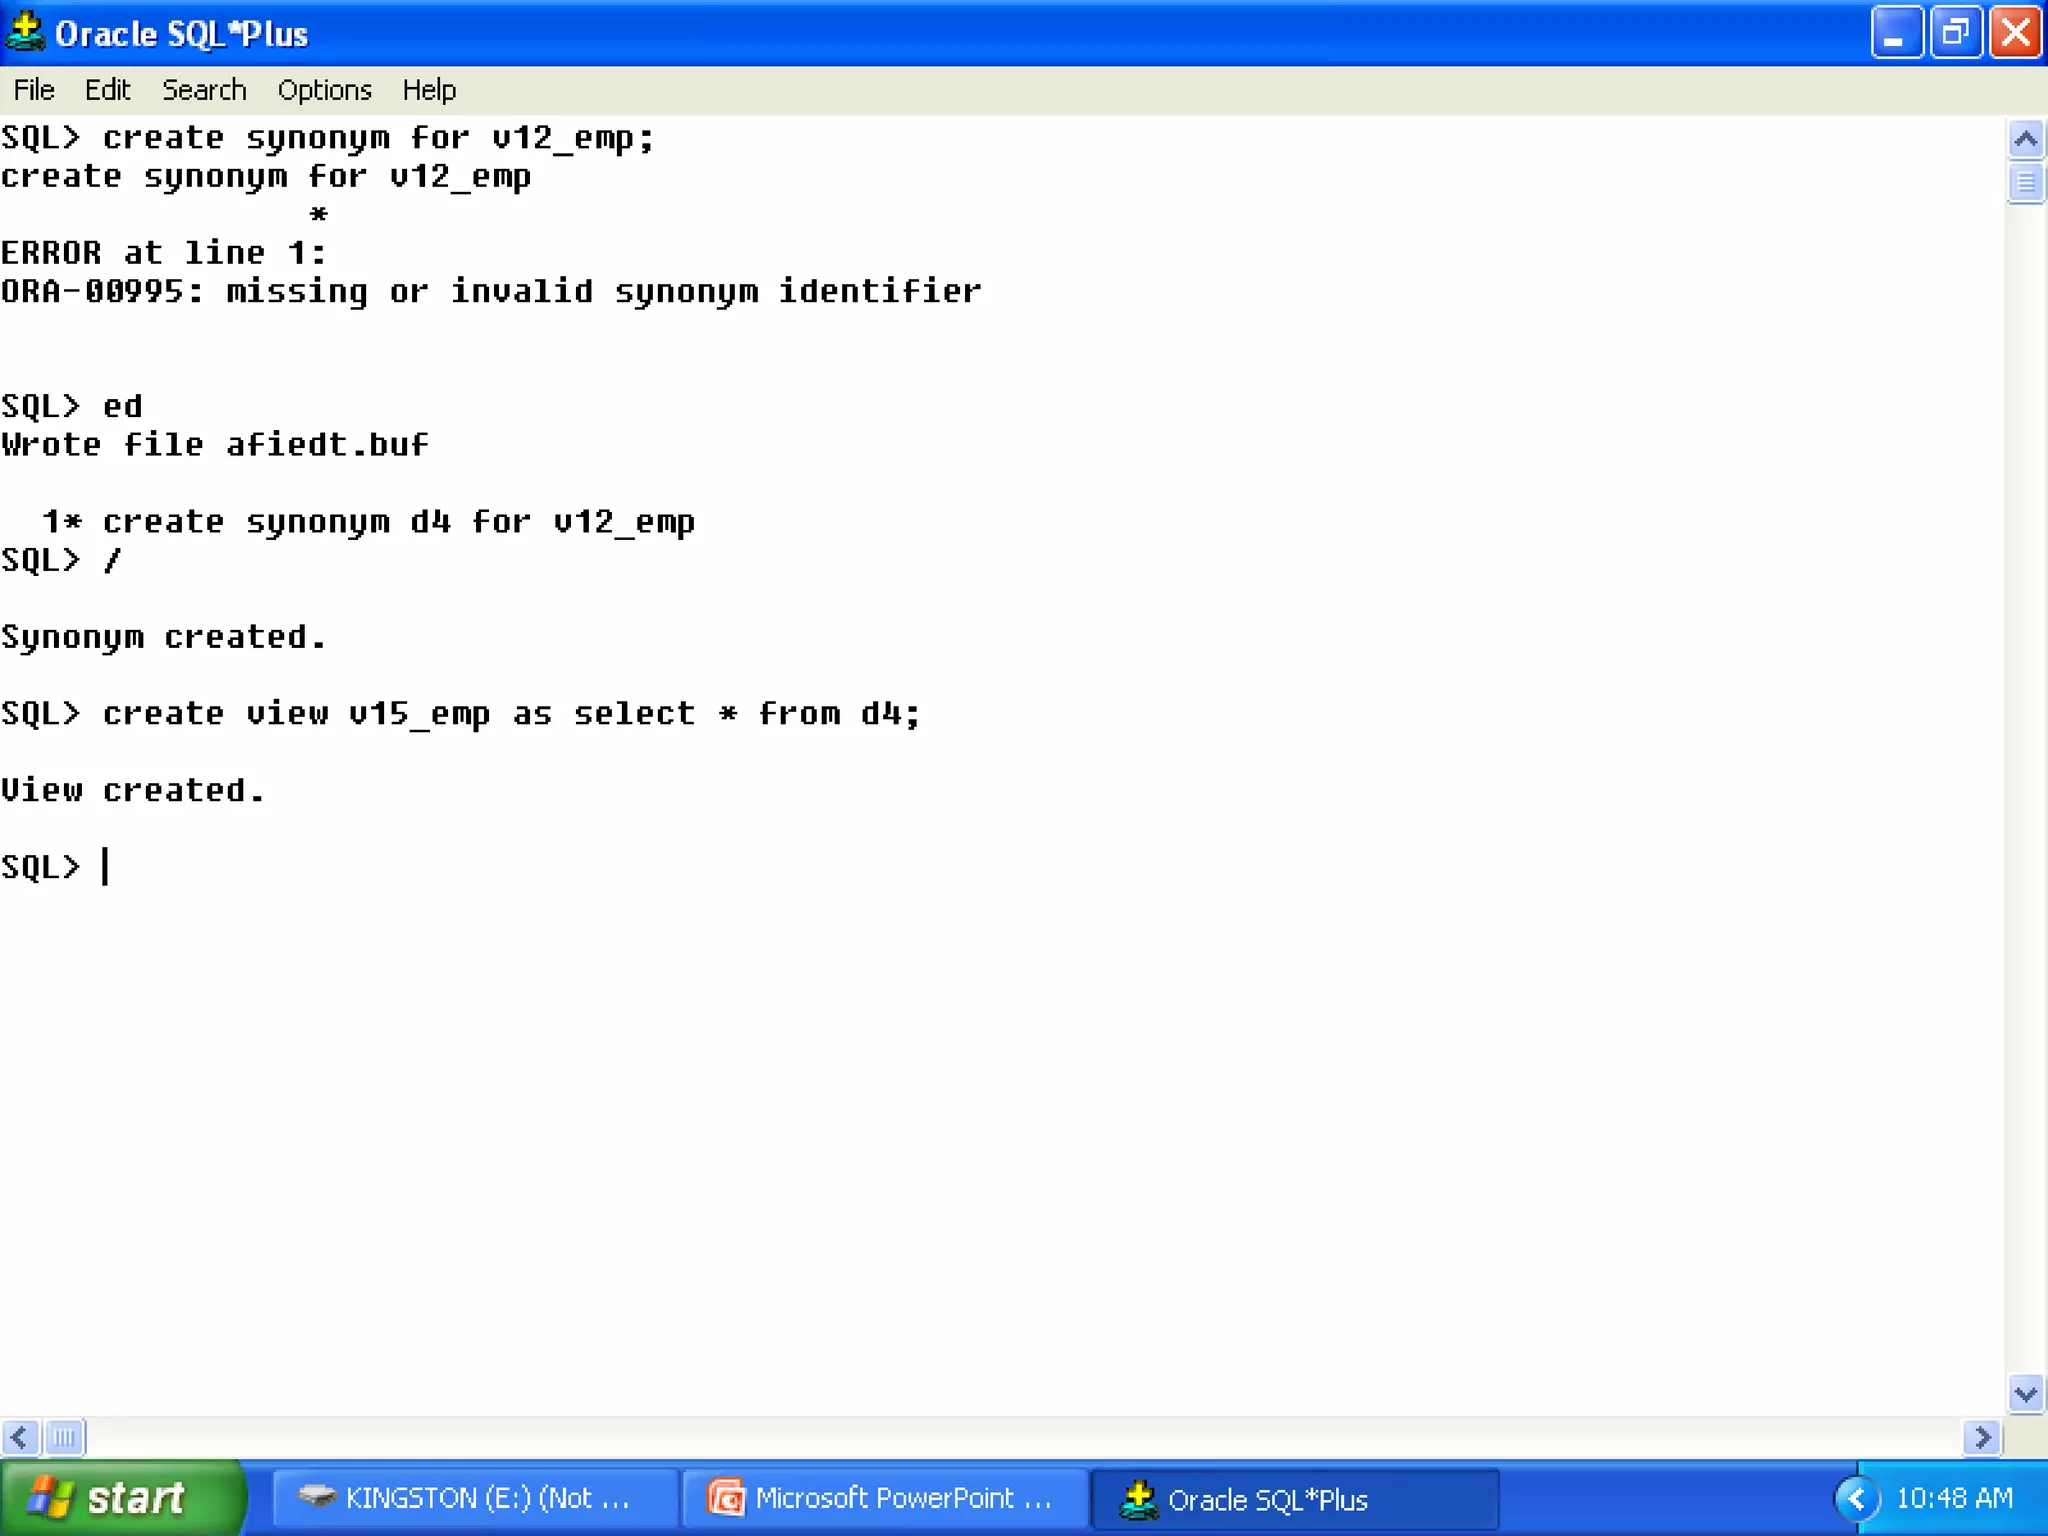The width and height of the screenshot is (2048, 1536).
Task: Expand hidden system tray icons arrow
Action: [x=1857, y=1498]
